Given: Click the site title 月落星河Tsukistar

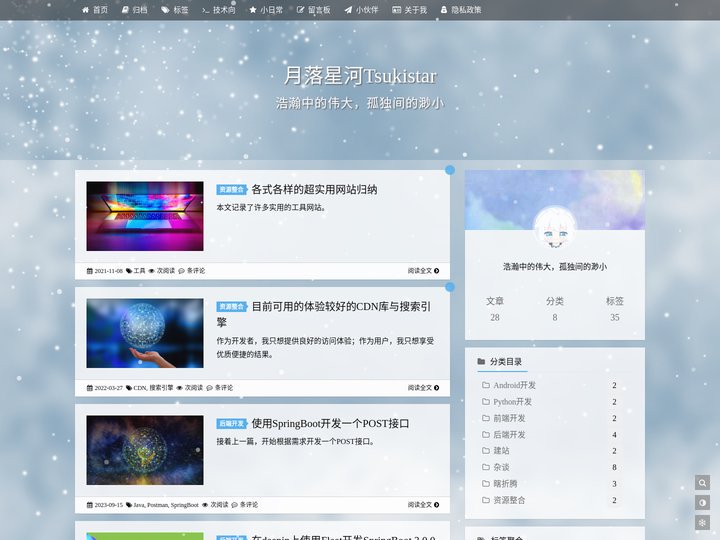Looking at the screenshot, I should coord(360,76).
